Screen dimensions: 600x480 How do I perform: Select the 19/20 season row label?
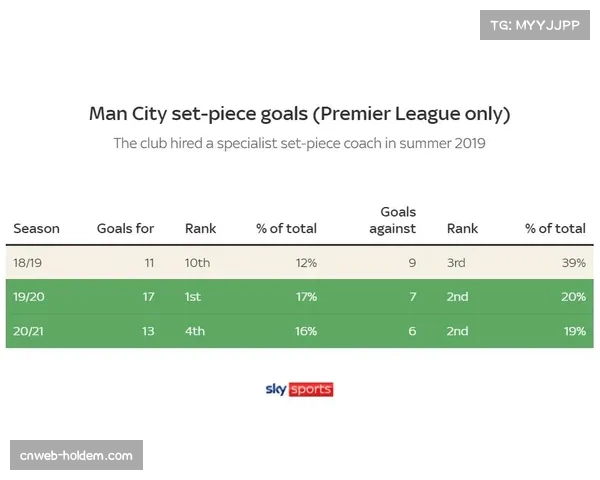coord(28,297)
